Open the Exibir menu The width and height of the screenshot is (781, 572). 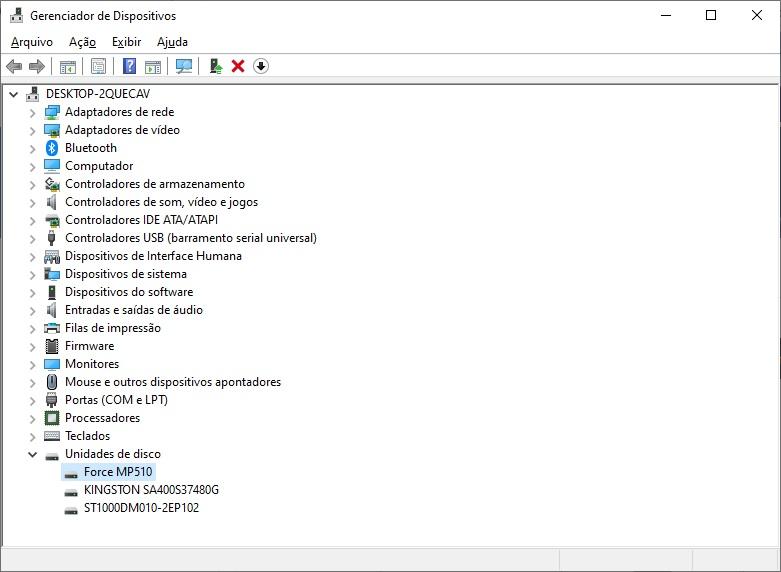(x=127, y=42)
